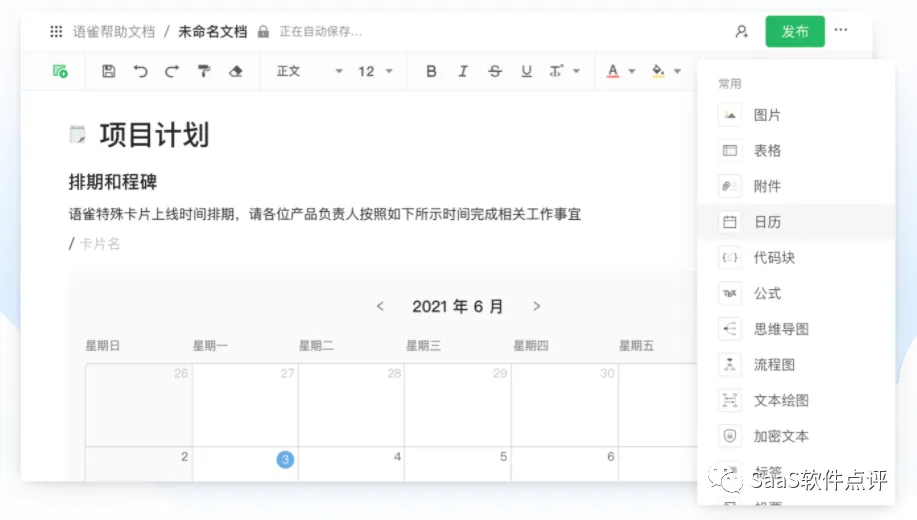The width and height of the screenshot is (917, 520).
Task: Insert 流程图 from the card menu
Action: (x=796, y=365)
